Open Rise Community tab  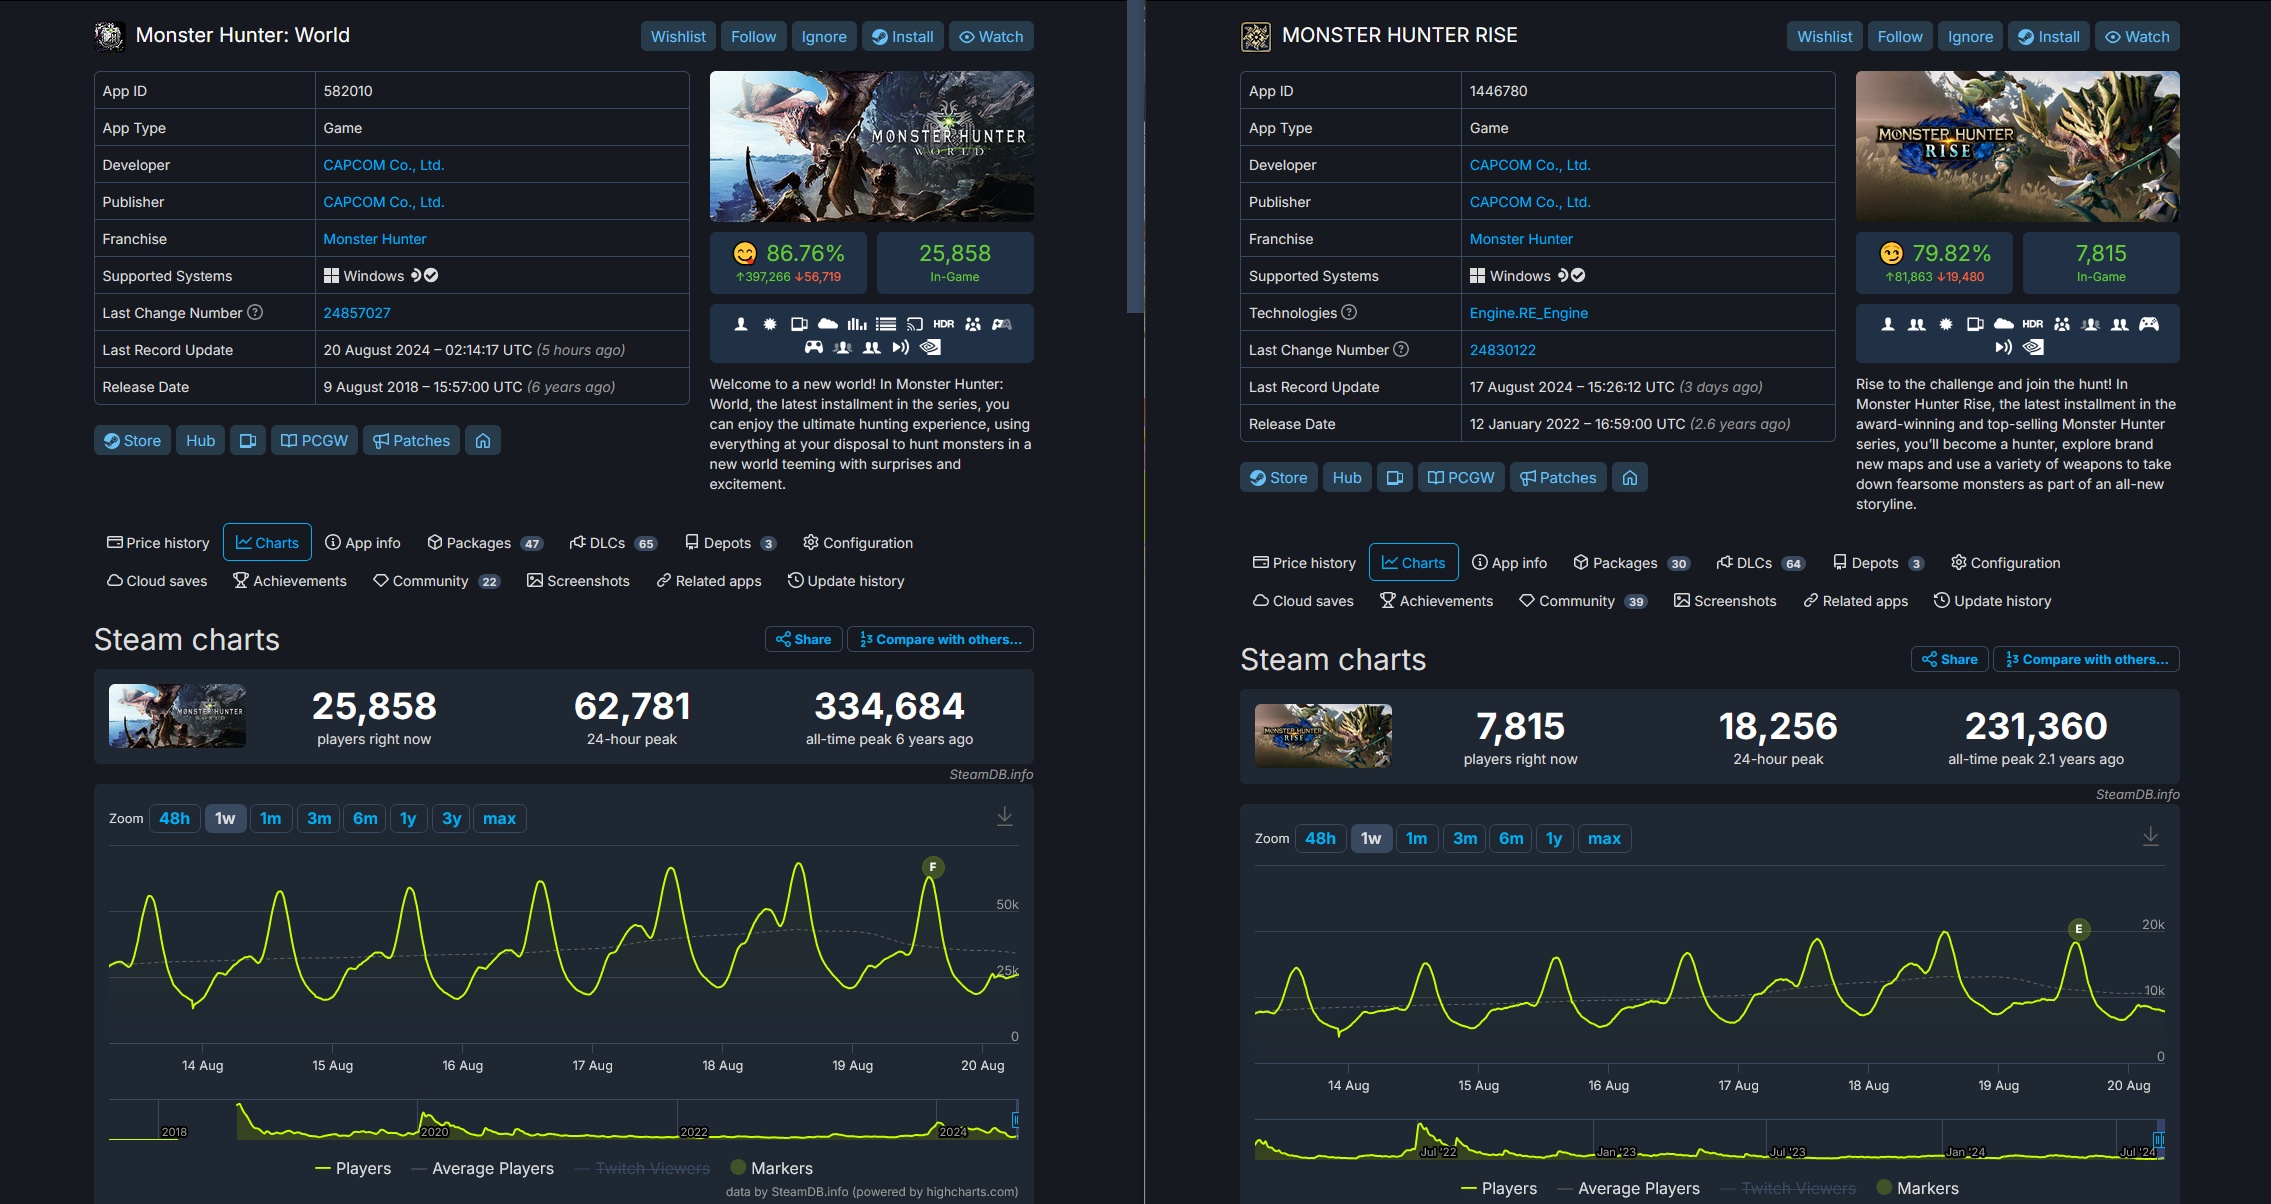tap(1582, 600)
